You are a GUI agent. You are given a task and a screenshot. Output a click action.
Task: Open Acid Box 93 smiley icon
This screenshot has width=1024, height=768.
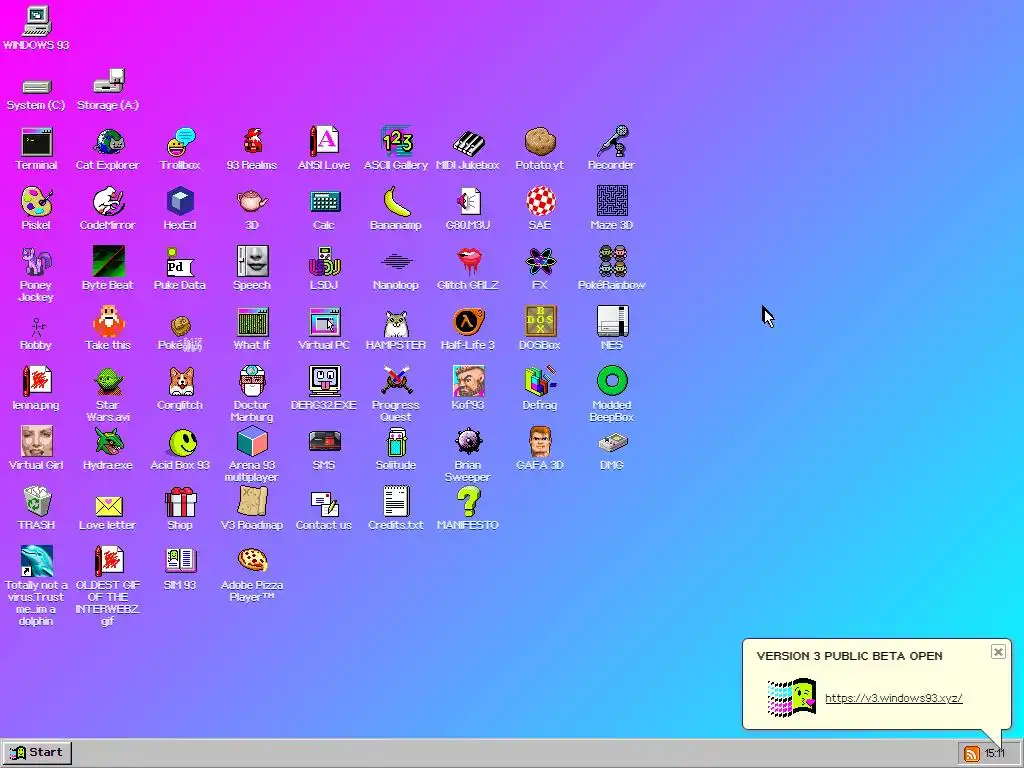182,442
